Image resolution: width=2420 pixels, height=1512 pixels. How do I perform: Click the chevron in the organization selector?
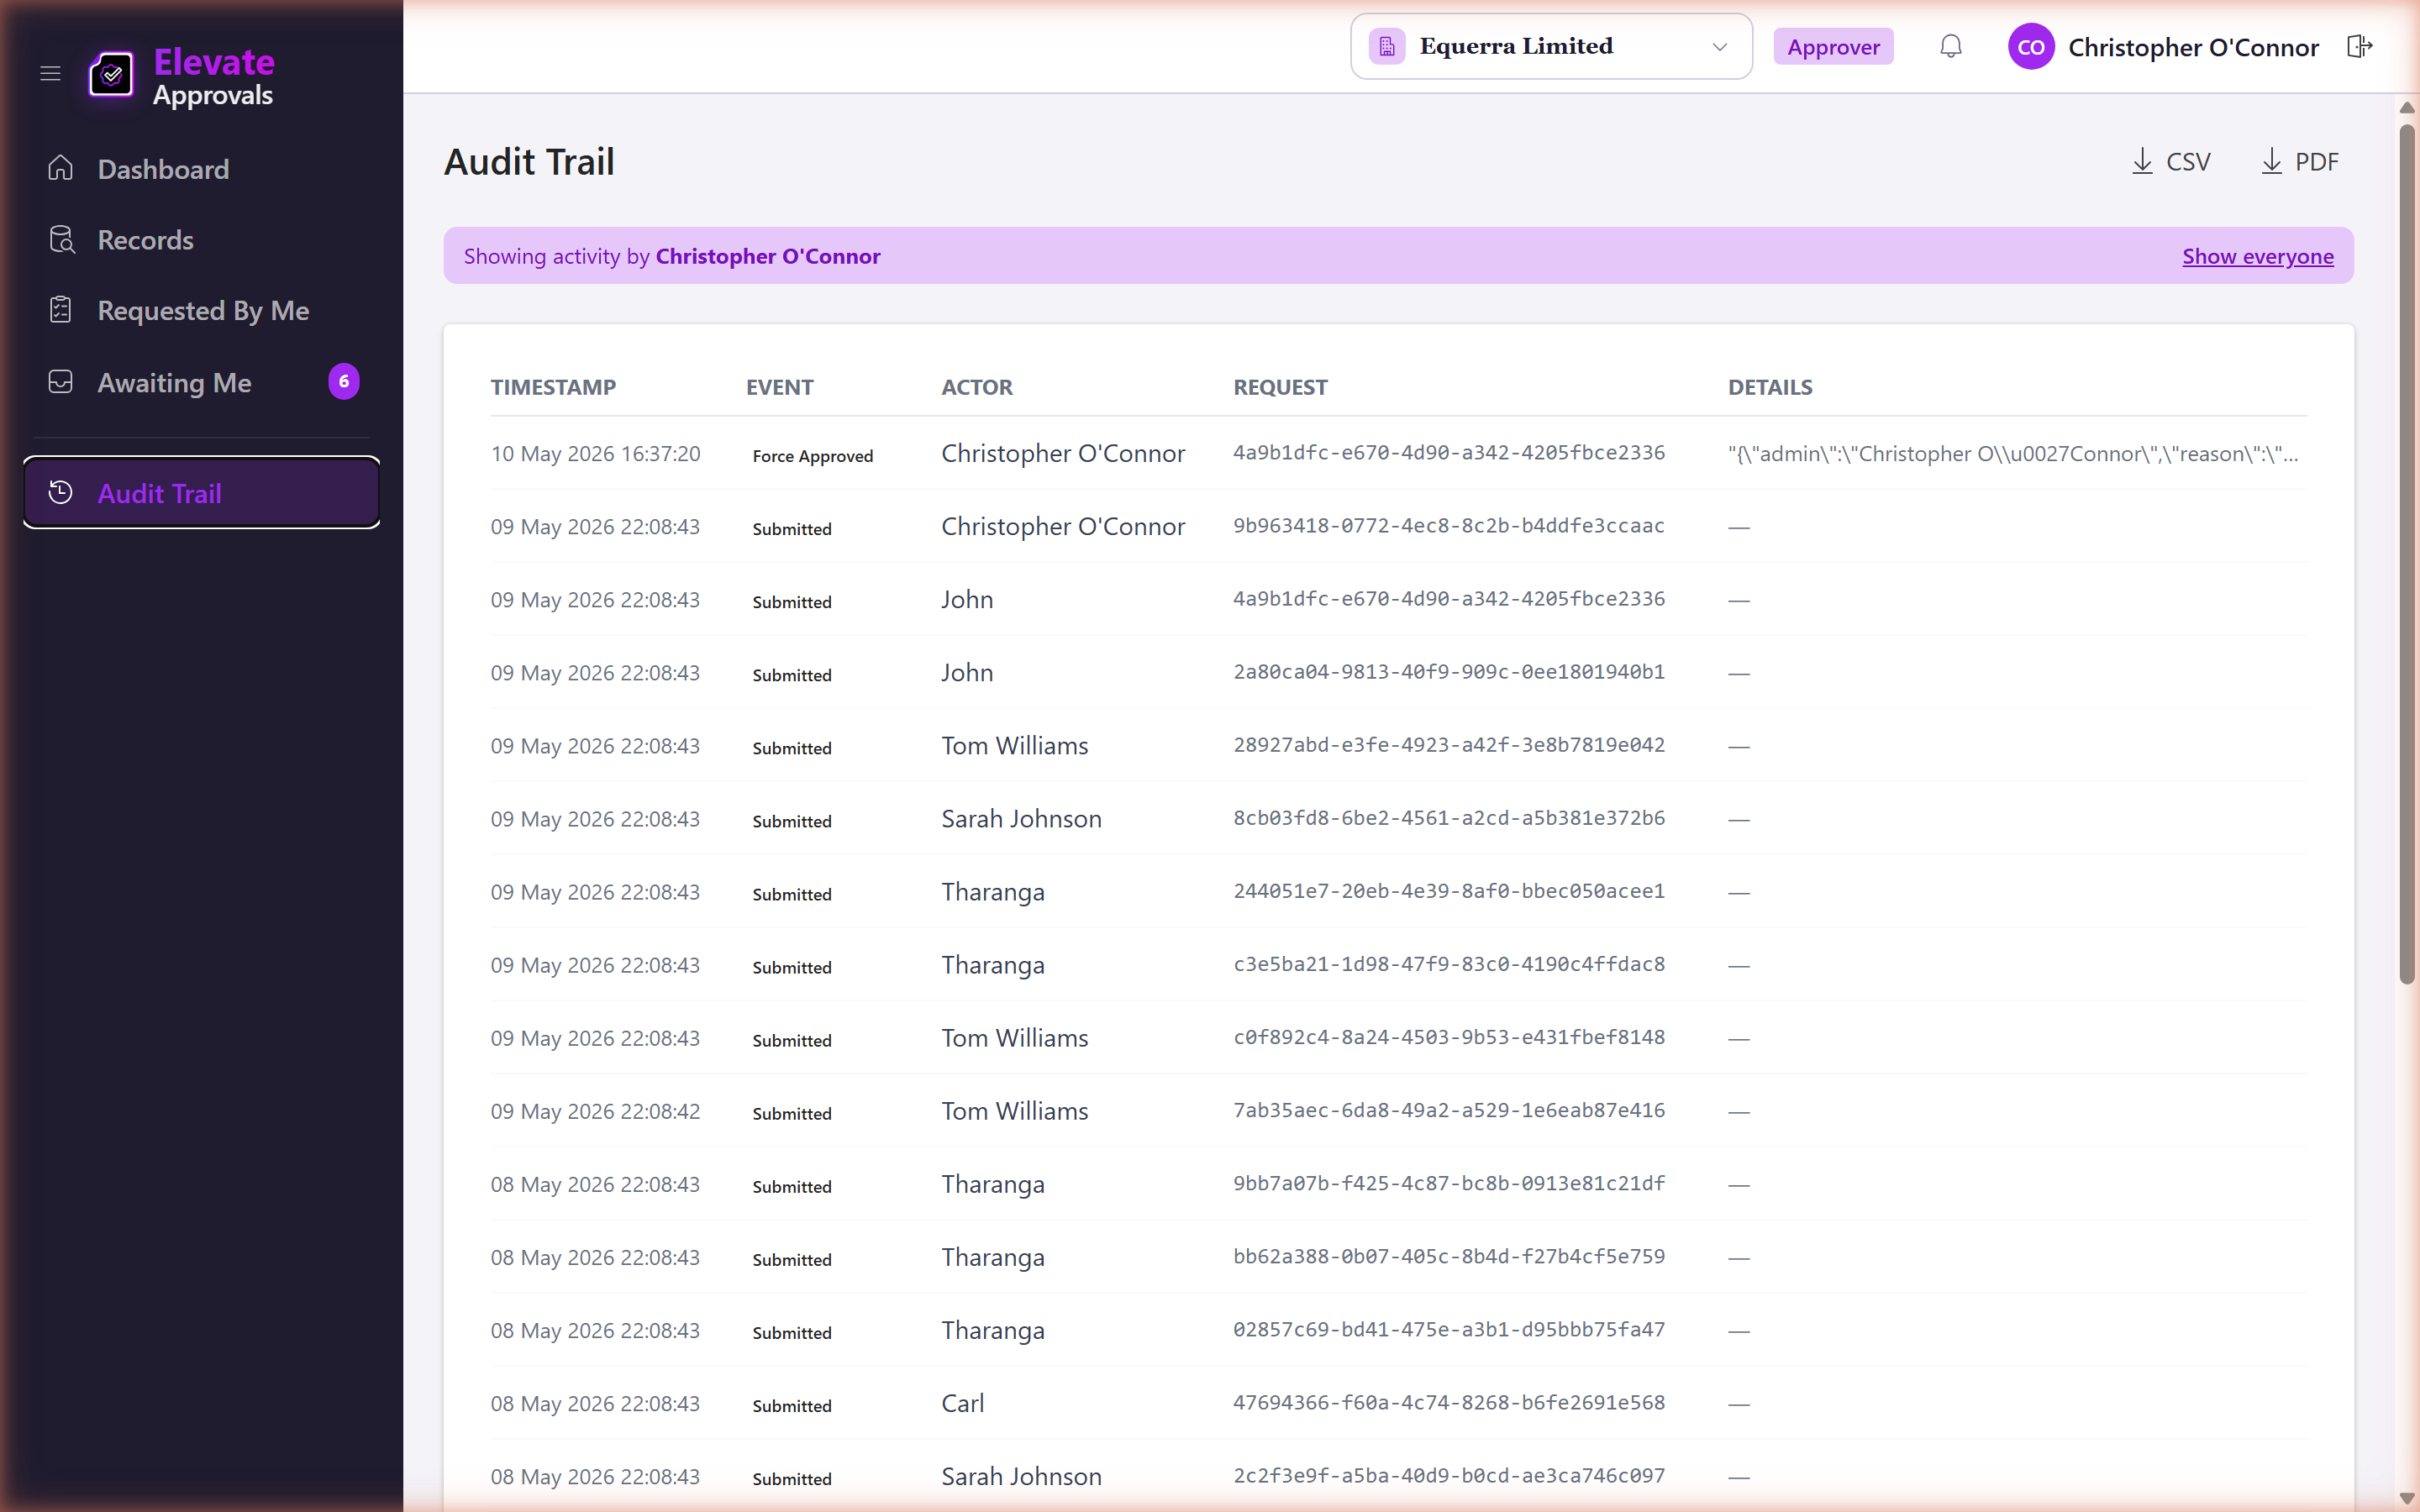coord(1720,47)
